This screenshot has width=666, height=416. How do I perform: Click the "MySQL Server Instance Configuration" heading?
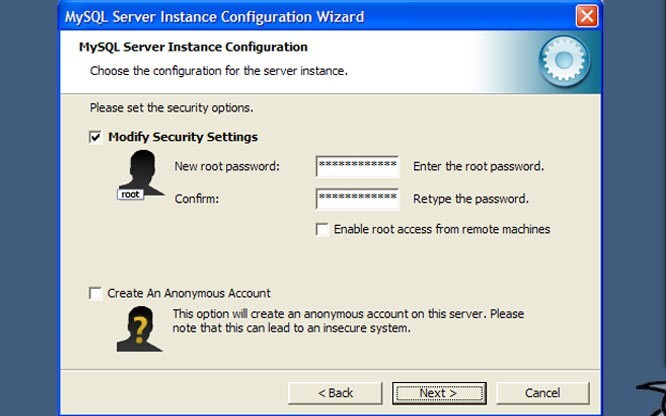click(192, 47)
